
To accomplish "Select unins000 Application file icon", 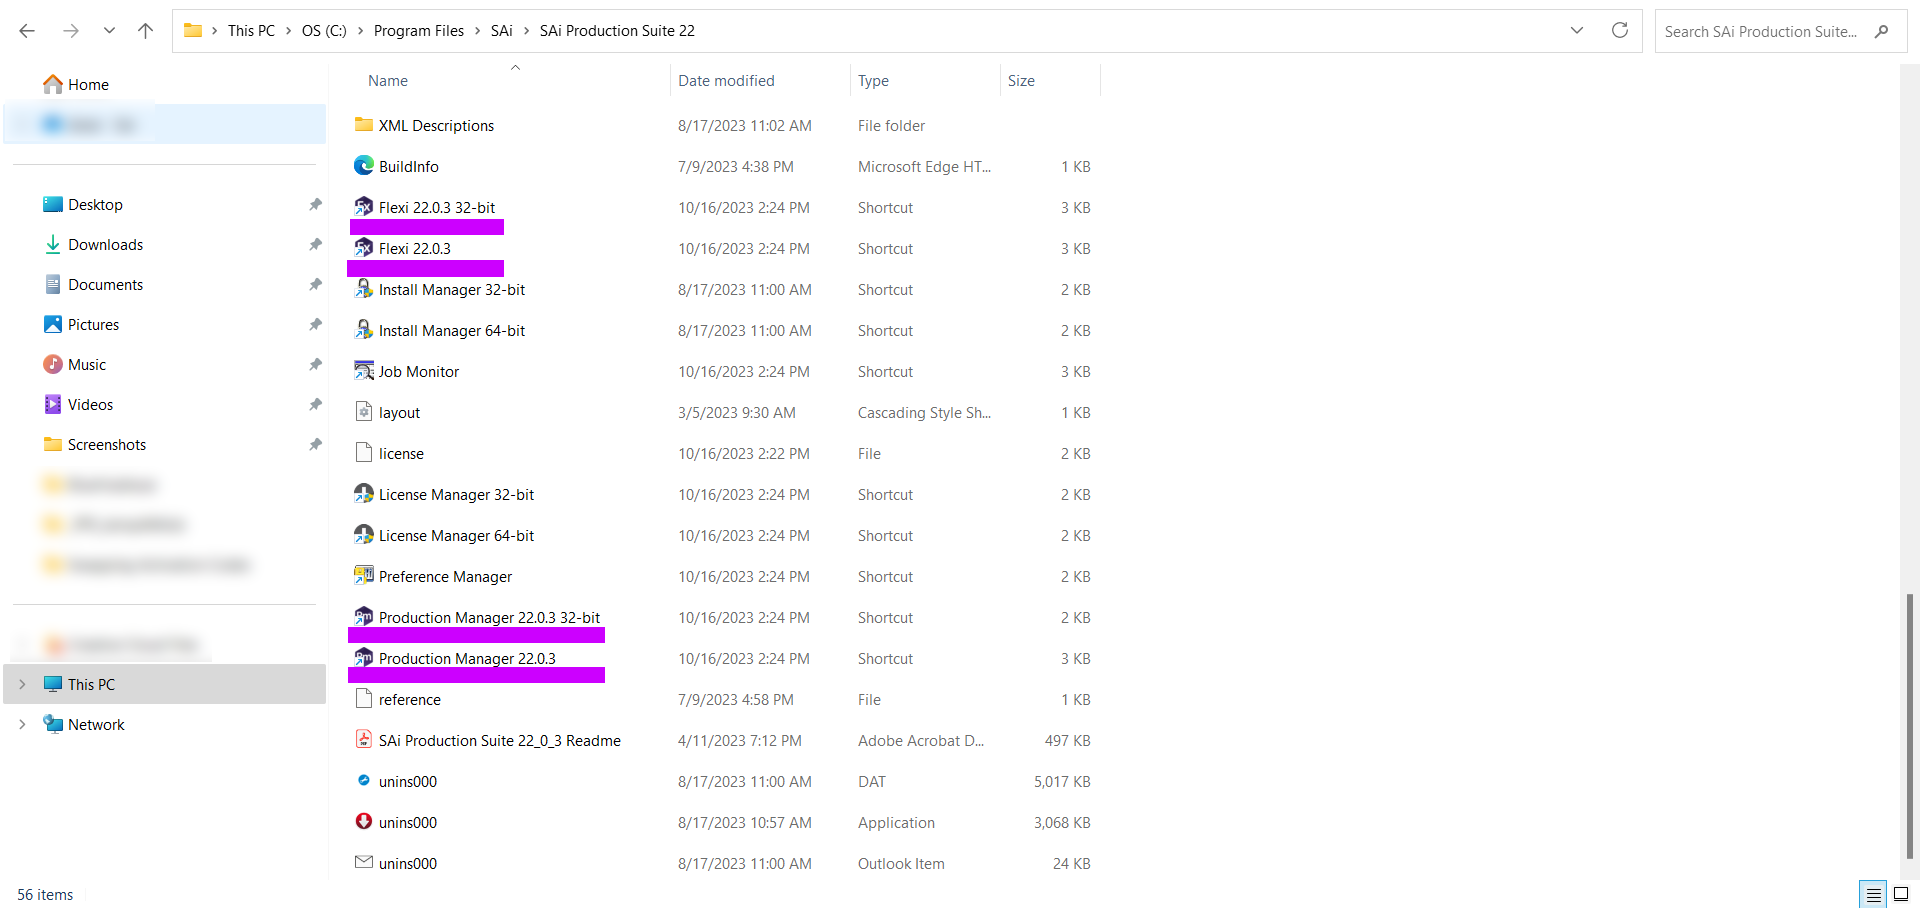I will (x=364, y=822).
